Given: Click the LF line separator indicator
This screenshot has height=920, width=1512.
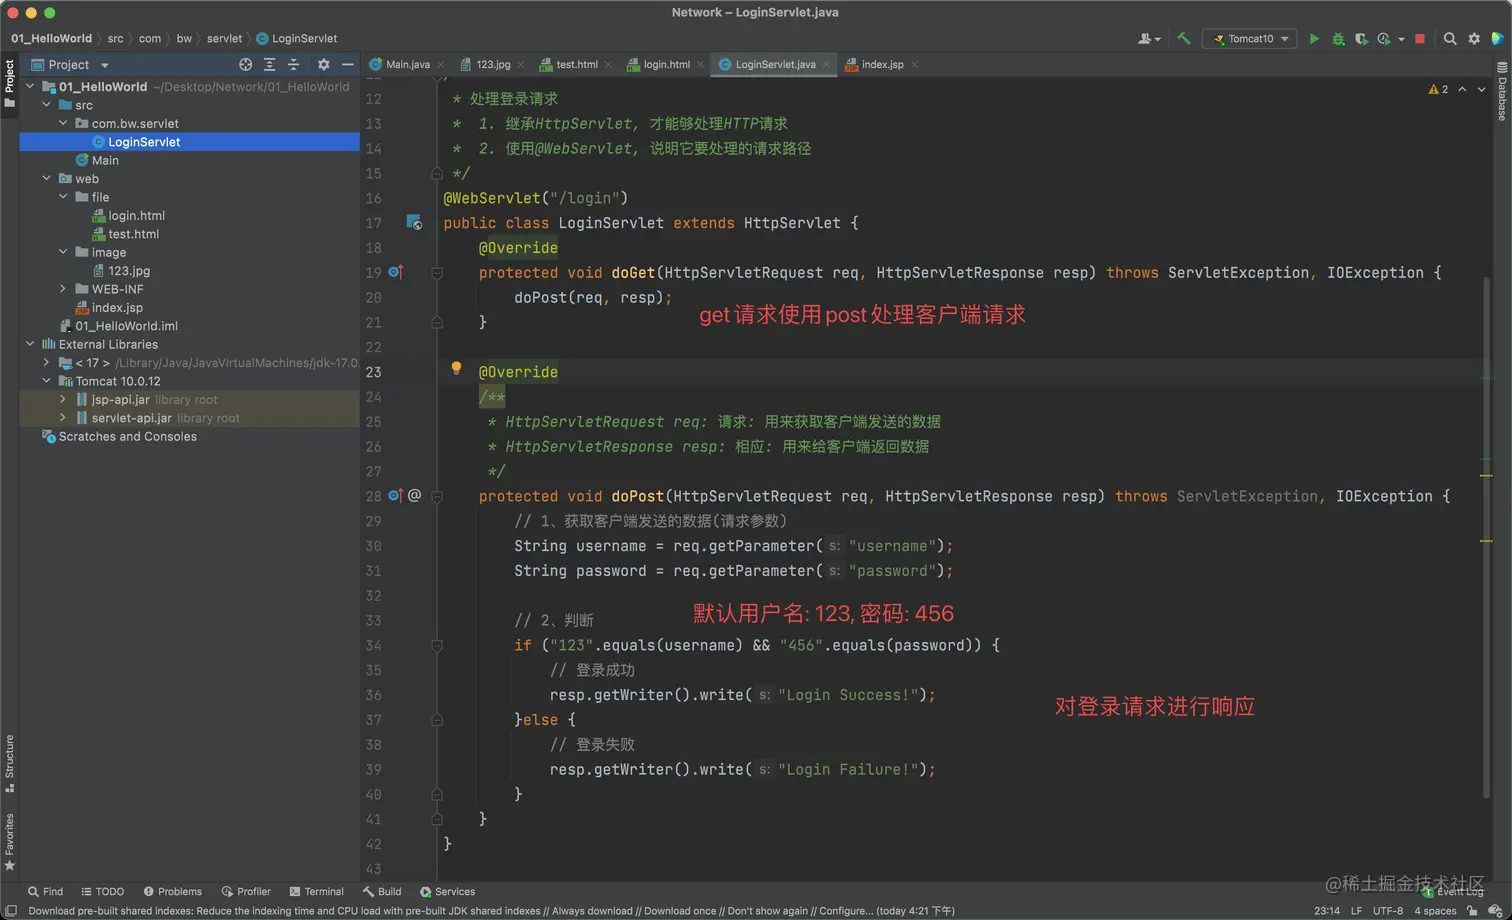Looking at the screenshot, I should 1356,911.
